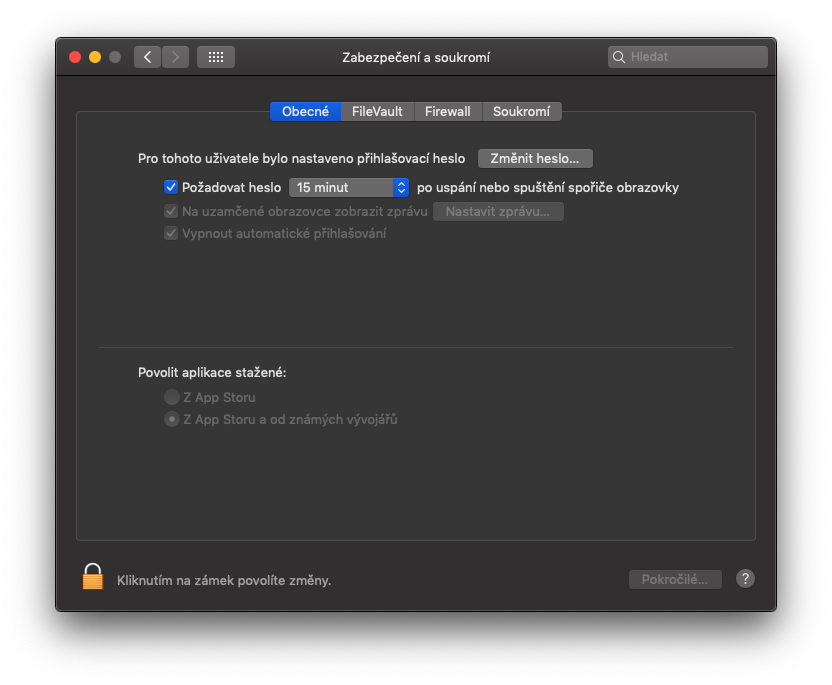Open the 15 minut delay dropdown
832x685 pixels.
[x=349, y=187]
